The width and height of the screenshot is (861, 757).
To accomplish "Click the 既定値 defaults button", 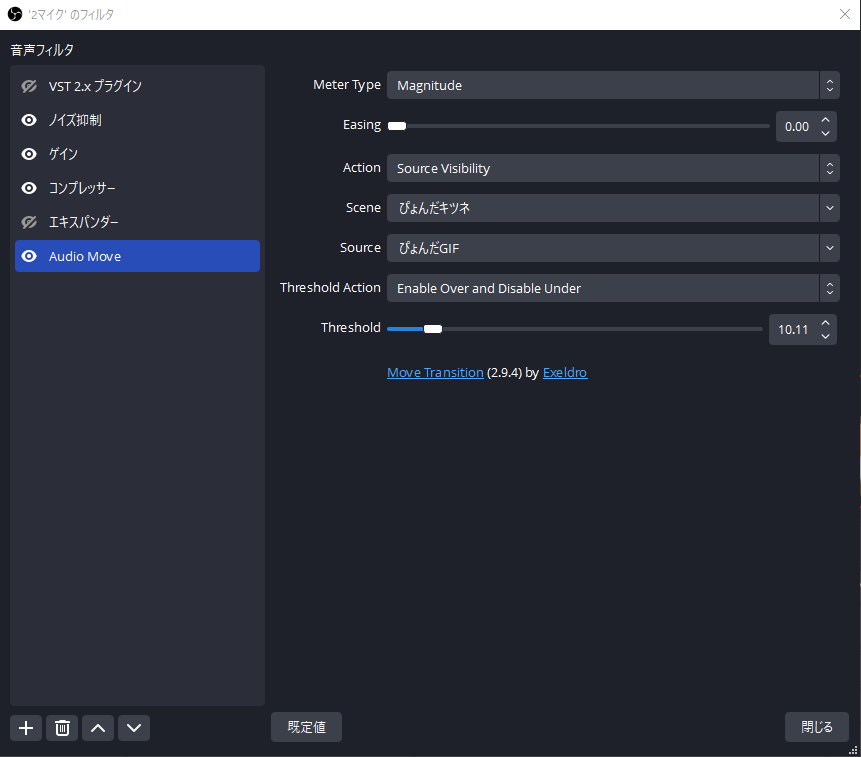I will click(x=306, y=727).
